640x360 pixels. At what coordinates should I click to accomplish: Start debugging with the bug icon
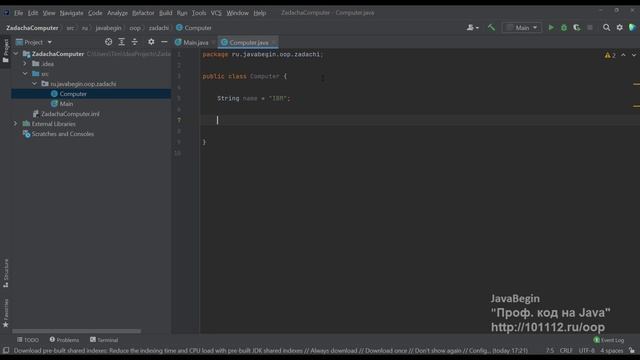pos(564,28)
